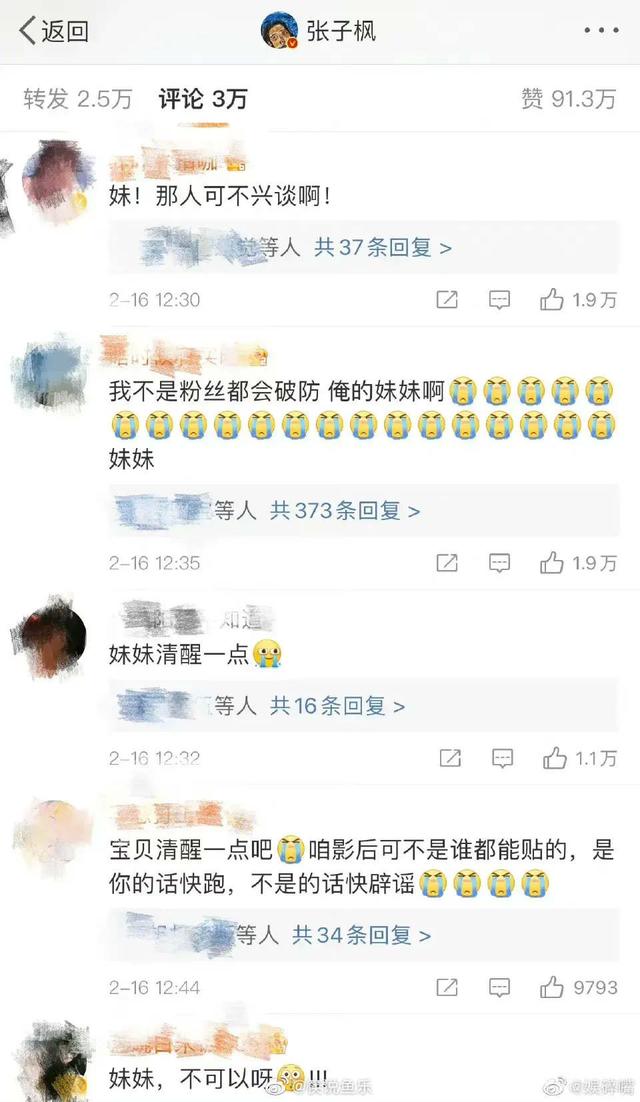
Task: Reply to the 妹妹清醒一点 comment
Action: click(502, 758)
